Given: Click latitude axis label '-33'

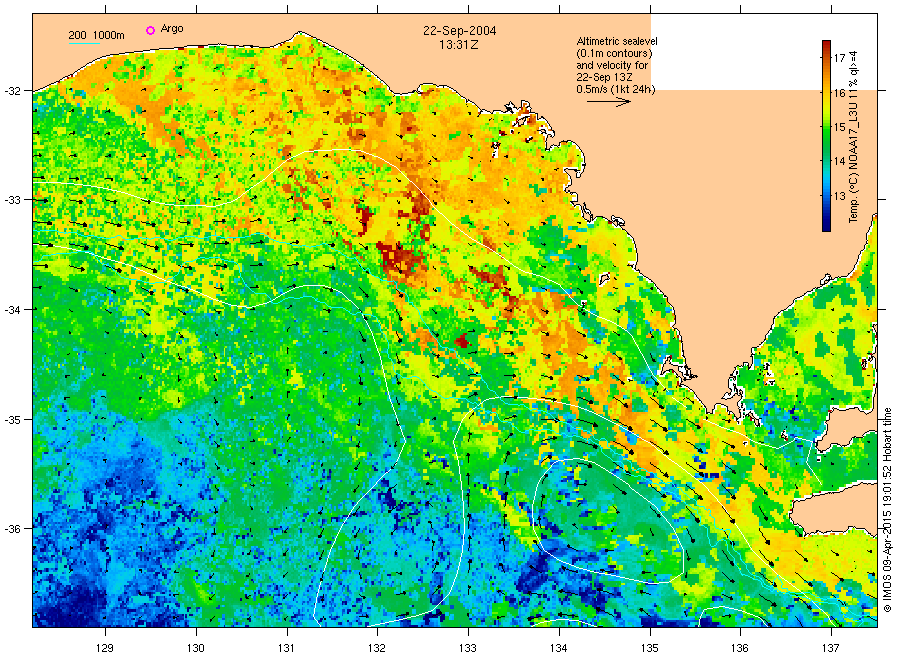Looking at the screenshot, I should pos(11,200).
